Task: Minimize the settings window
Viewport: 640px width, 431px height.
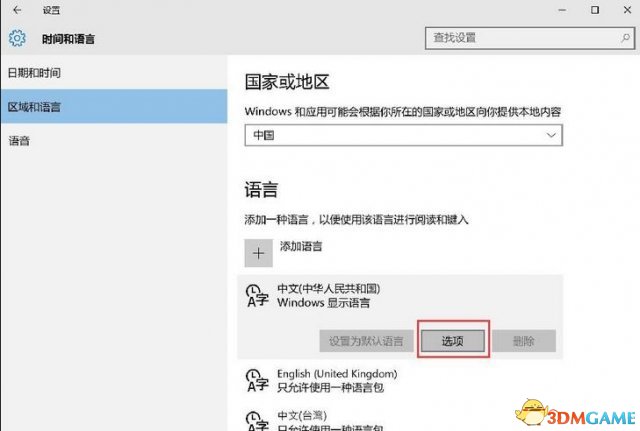Action: (562, 10)
